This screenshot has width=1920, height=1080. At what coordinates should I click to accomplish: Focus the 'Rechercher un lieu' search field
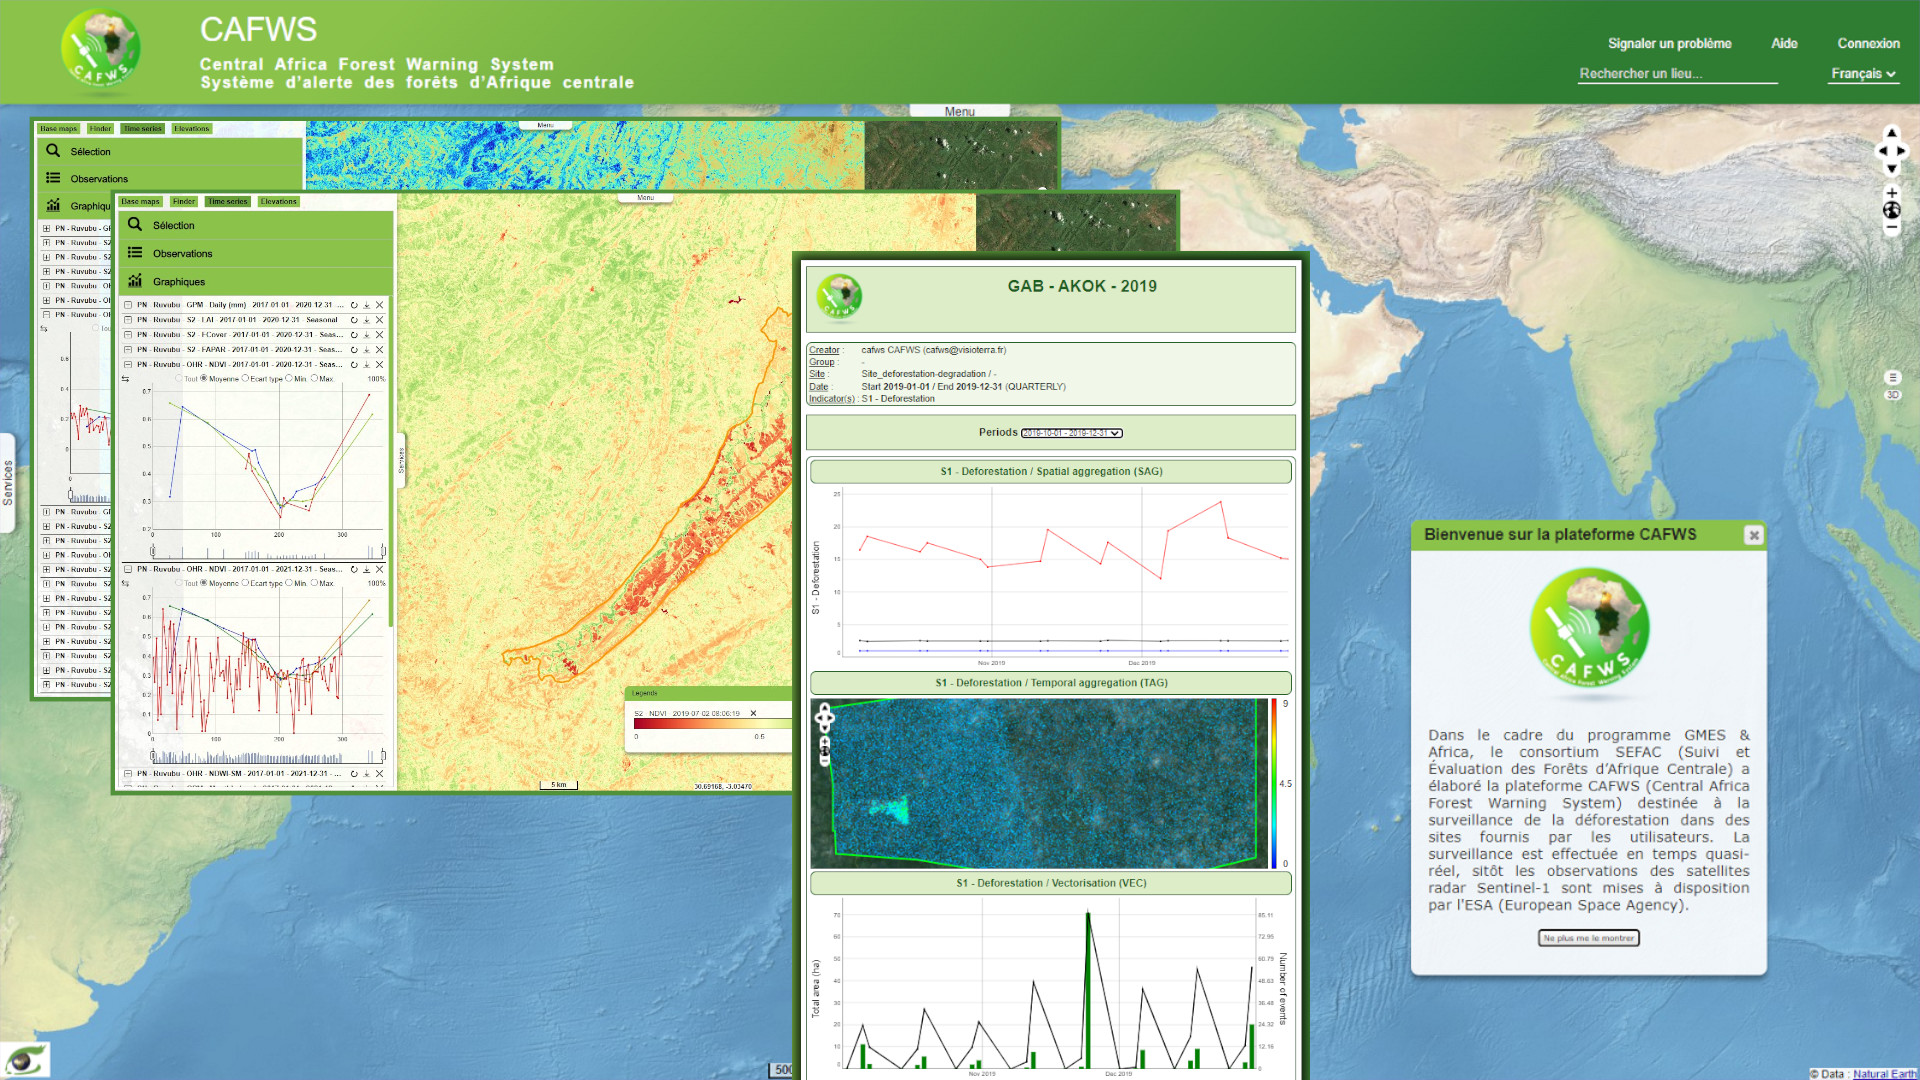tap(1677, 74)
